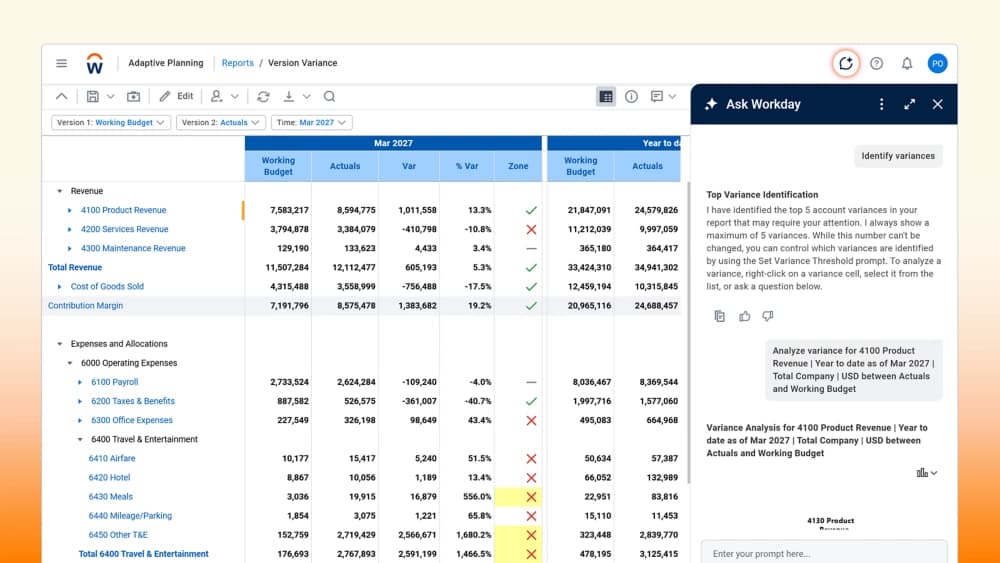Open download options dropdown arrow
Screen dimensions: 1000x563
pos(307,96)
